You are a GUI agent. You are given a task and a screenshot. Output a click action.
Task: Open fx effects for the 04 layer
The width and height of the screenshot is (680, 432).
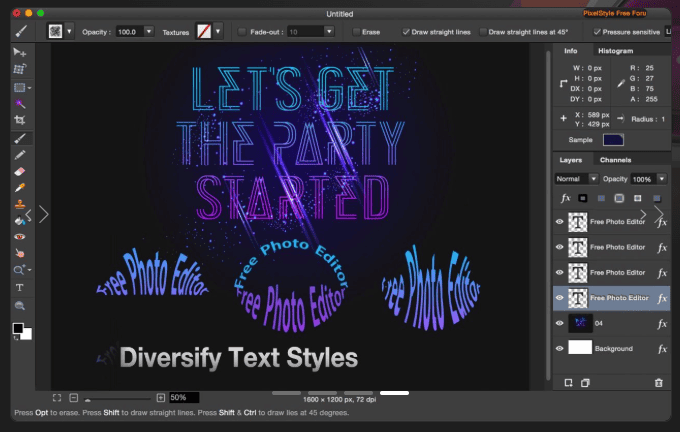coord(662,324)
